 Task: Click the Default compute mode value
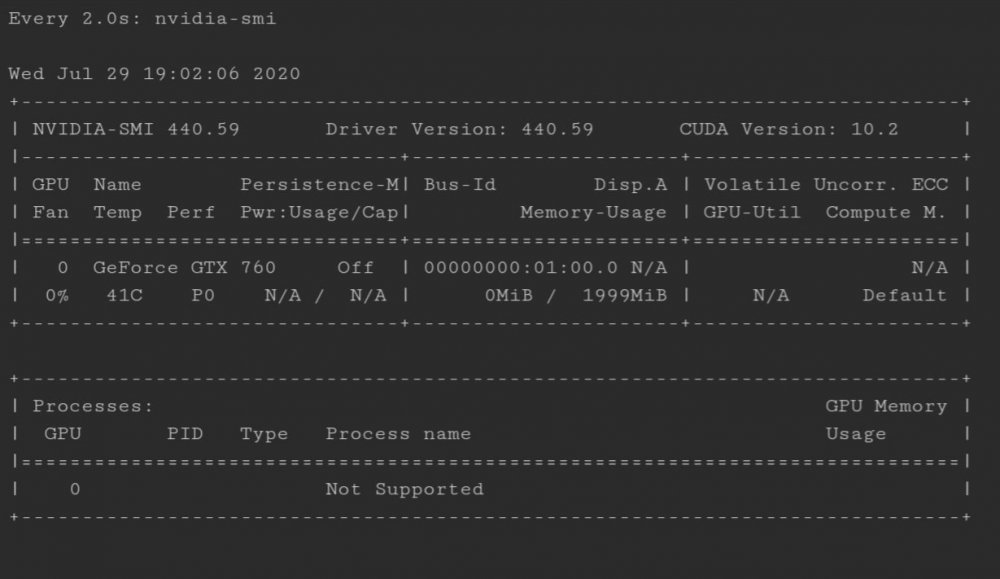coord(904,296)
